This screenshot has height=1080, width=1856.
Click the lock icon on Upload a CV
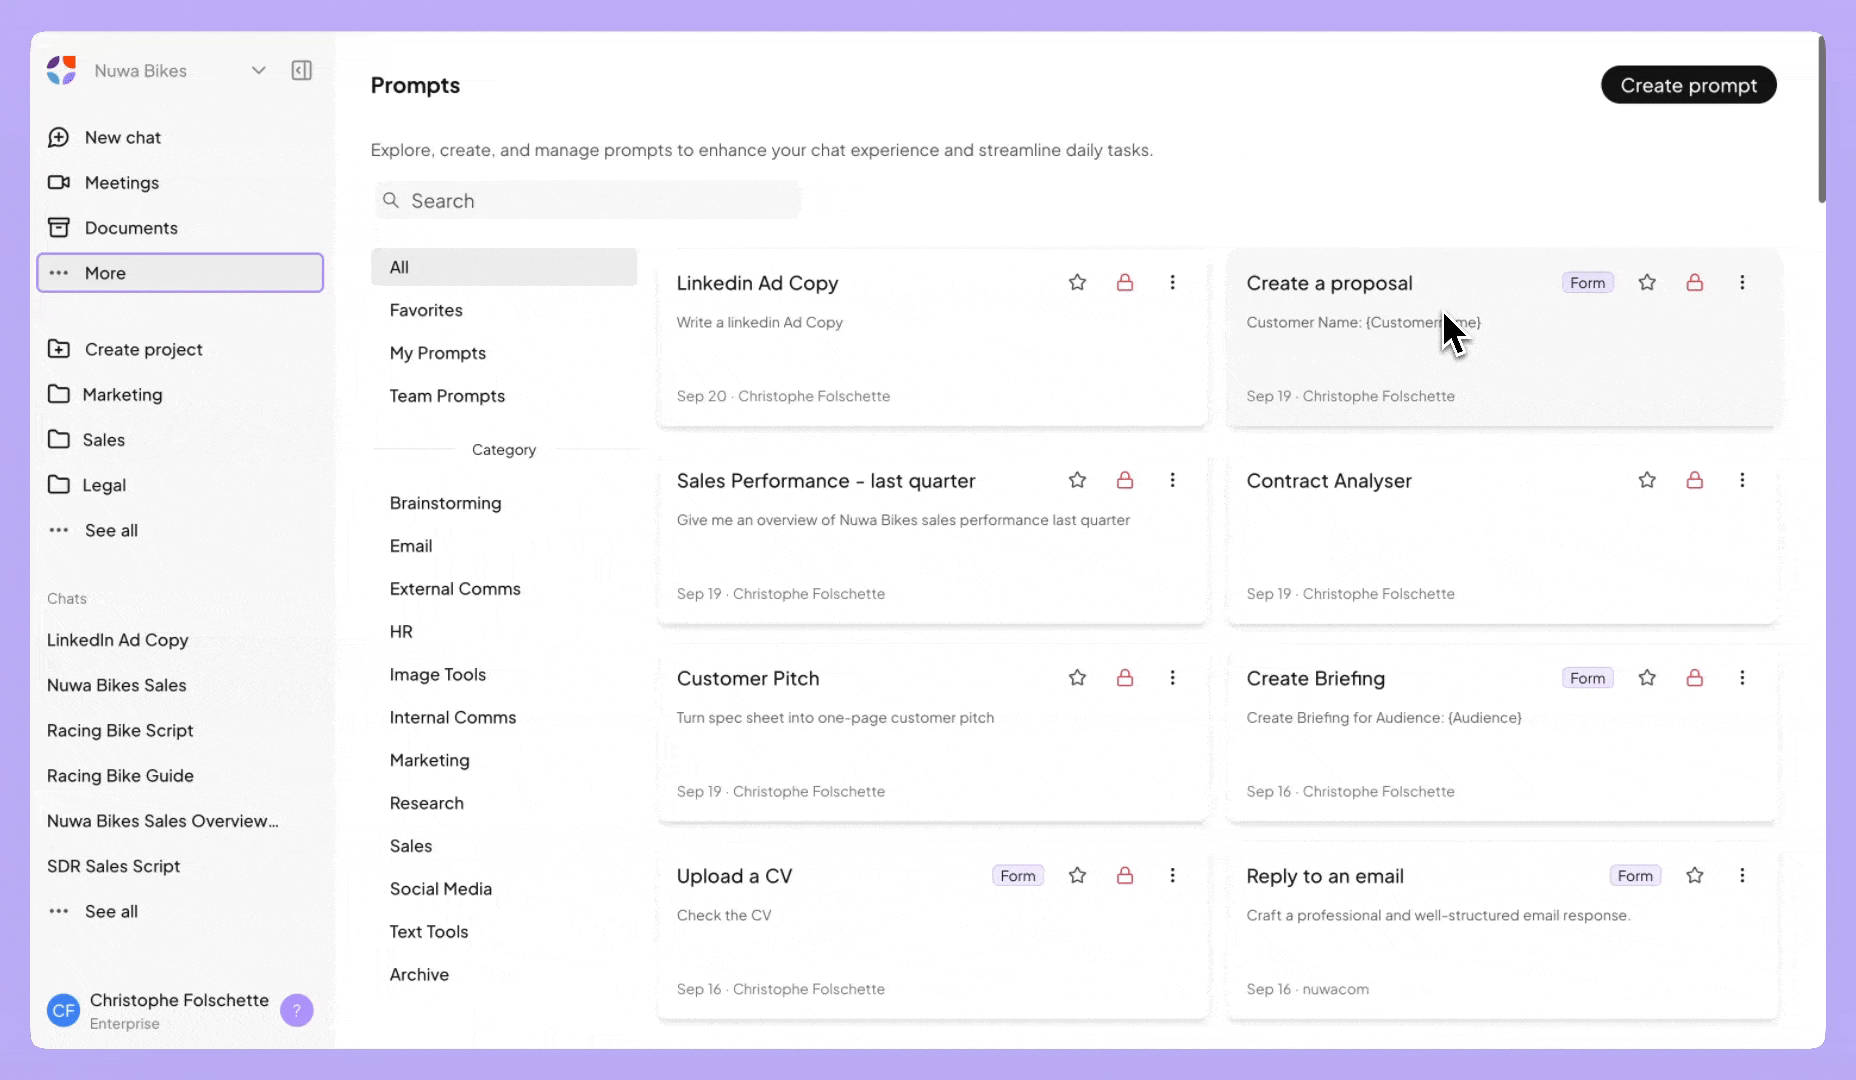(x=1125, y=876)
